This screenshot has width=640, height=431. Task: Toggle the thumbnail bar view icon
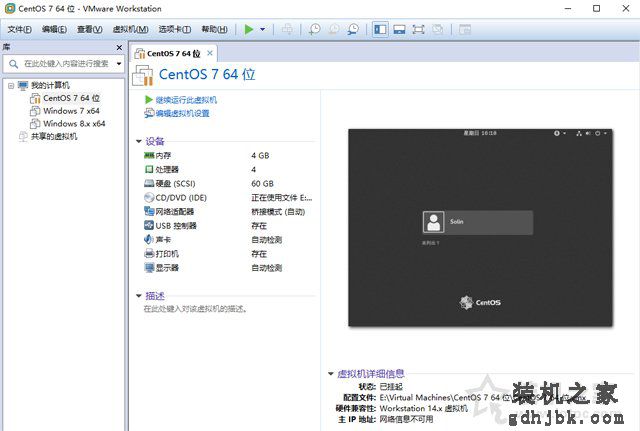399,29
